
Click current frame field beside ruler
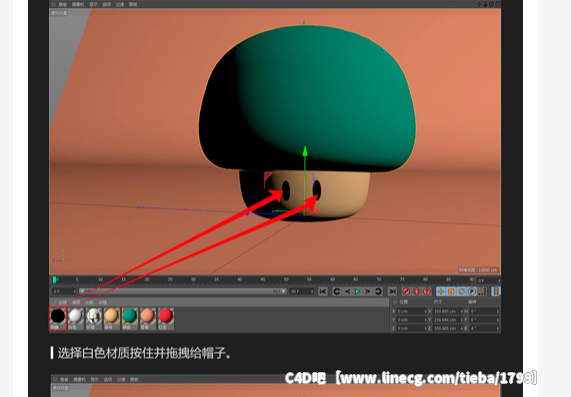(488, 280)
